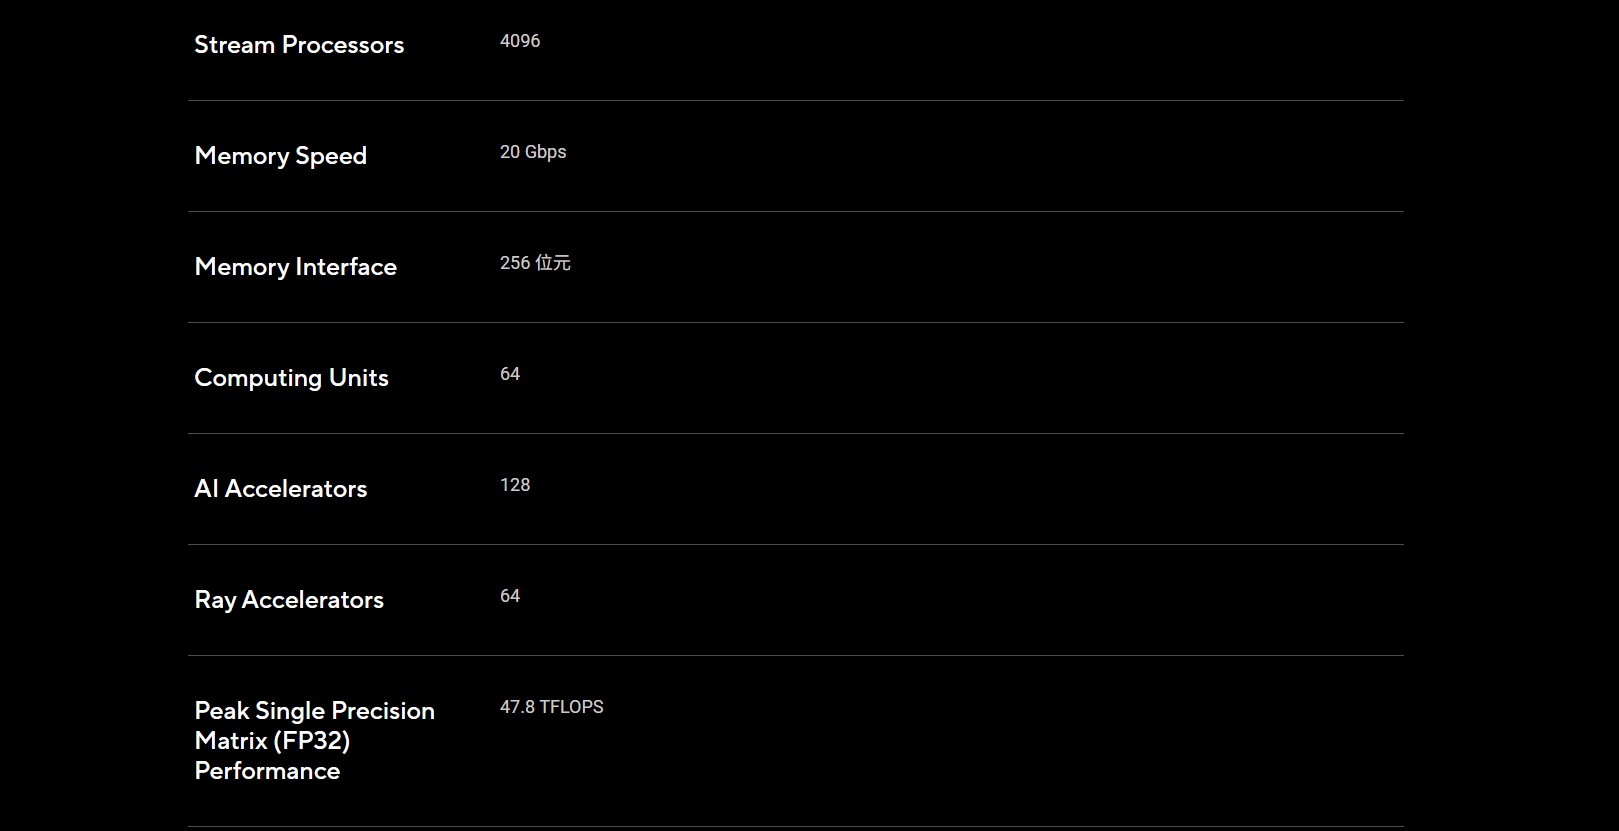This screenshot has height=831, width=1619.
Task: Click the Matrix (FP32) text line
Action: point(272,741)
